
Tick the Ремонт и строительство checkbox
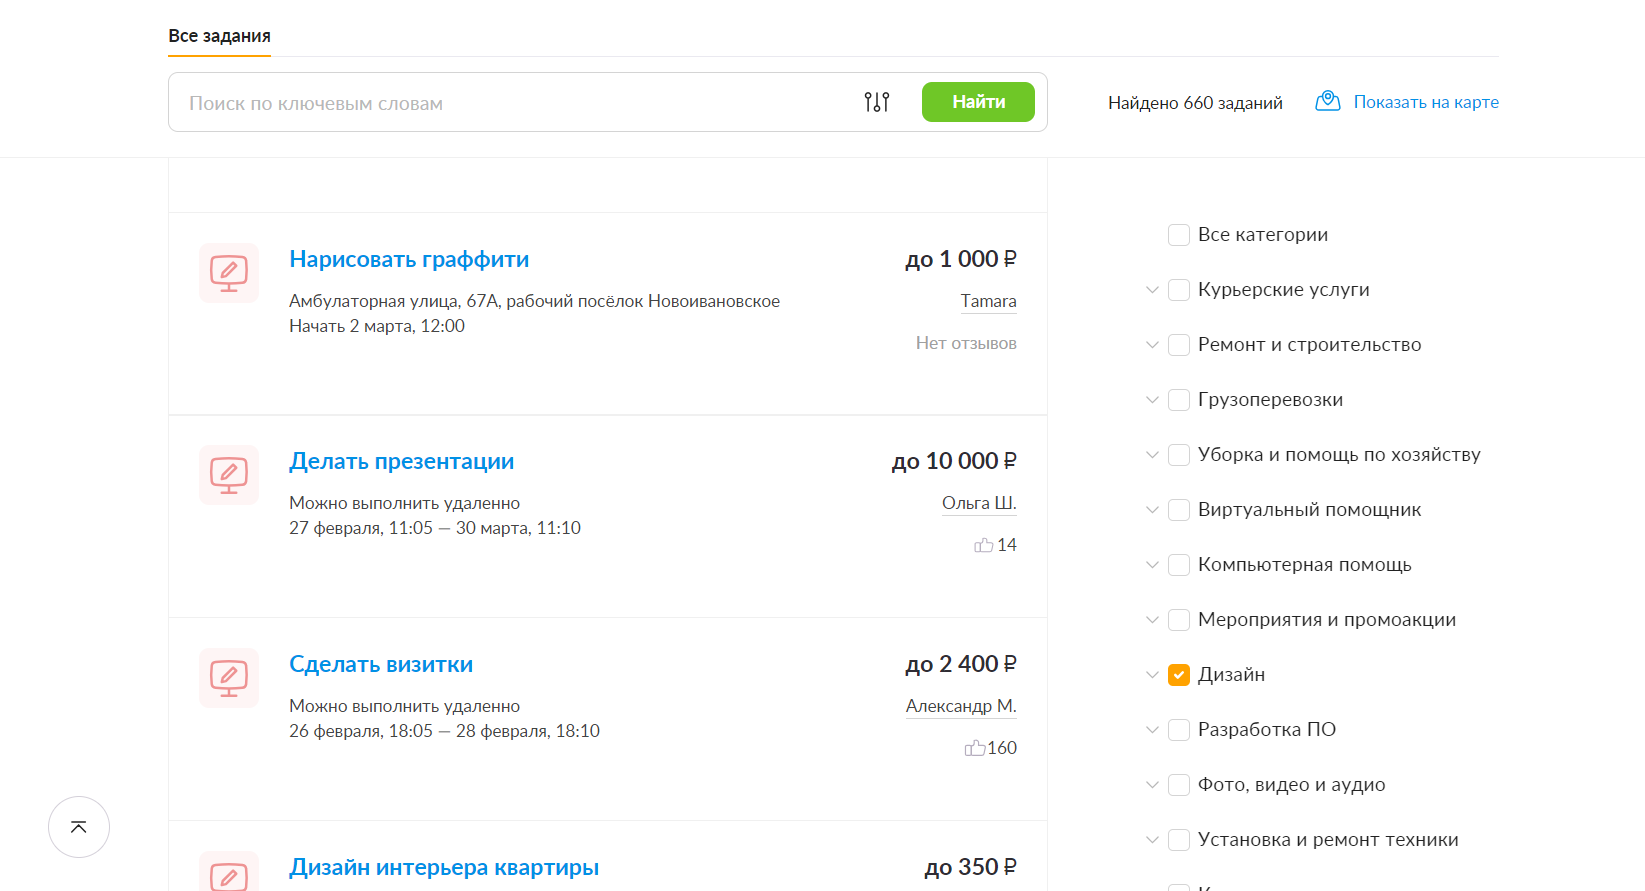click(x=1179, y=345)
